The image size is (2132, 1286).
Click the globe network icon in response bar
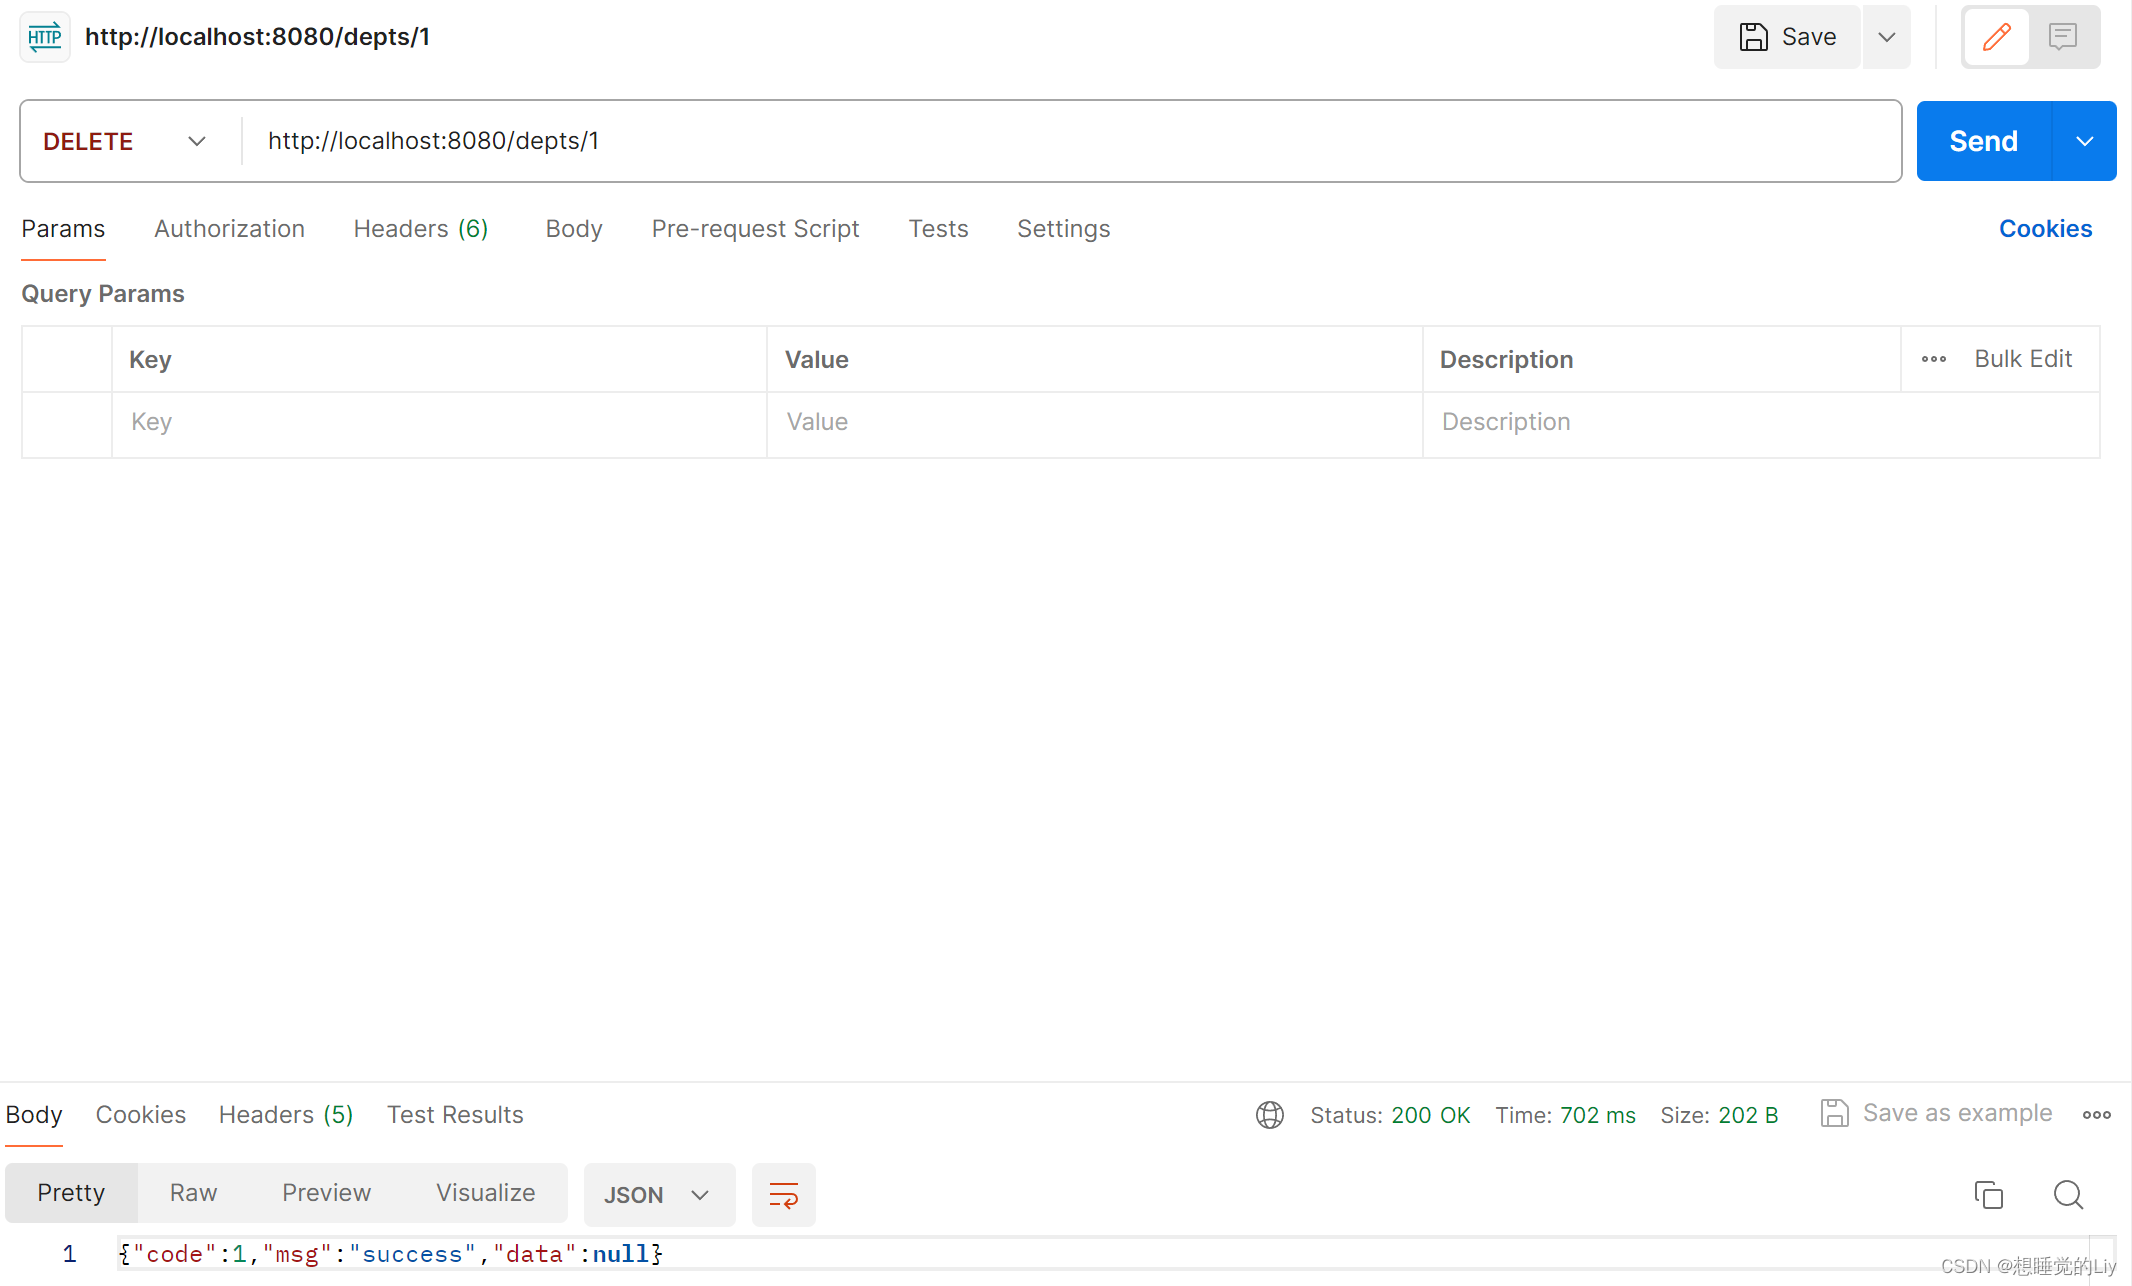[1269, 1114]
